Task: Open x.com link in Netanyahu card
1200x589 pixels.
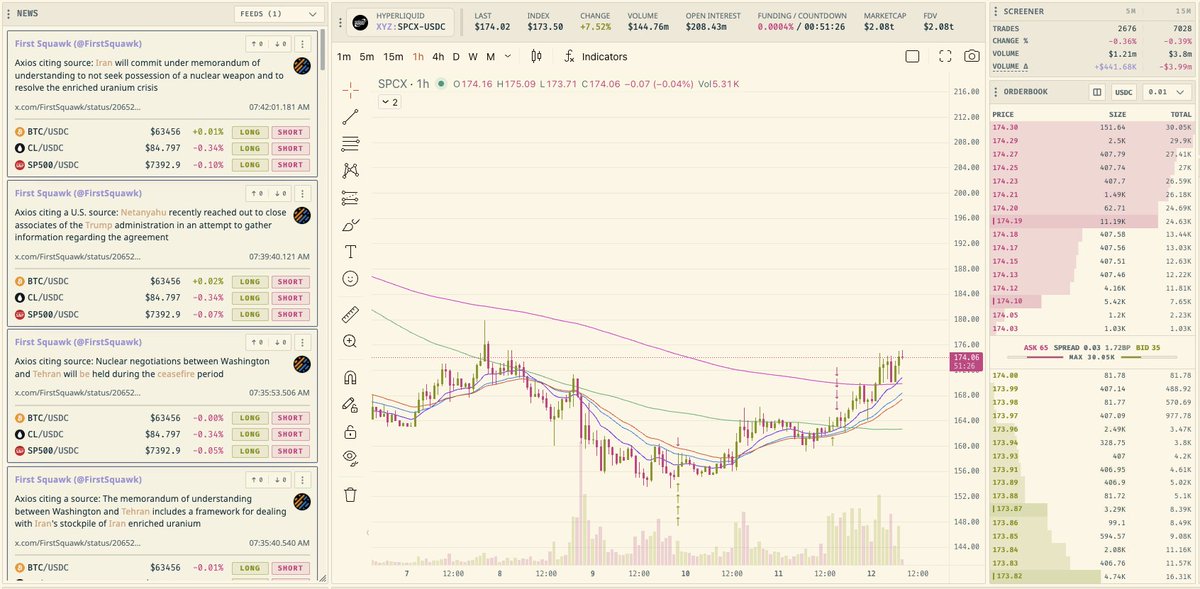Action: (x=78, y=256)
